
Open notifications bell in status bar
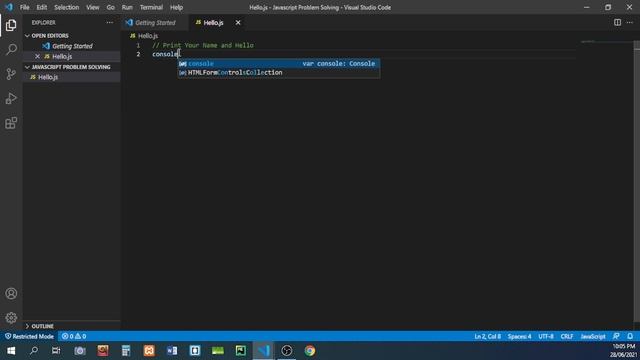[630, 336]
